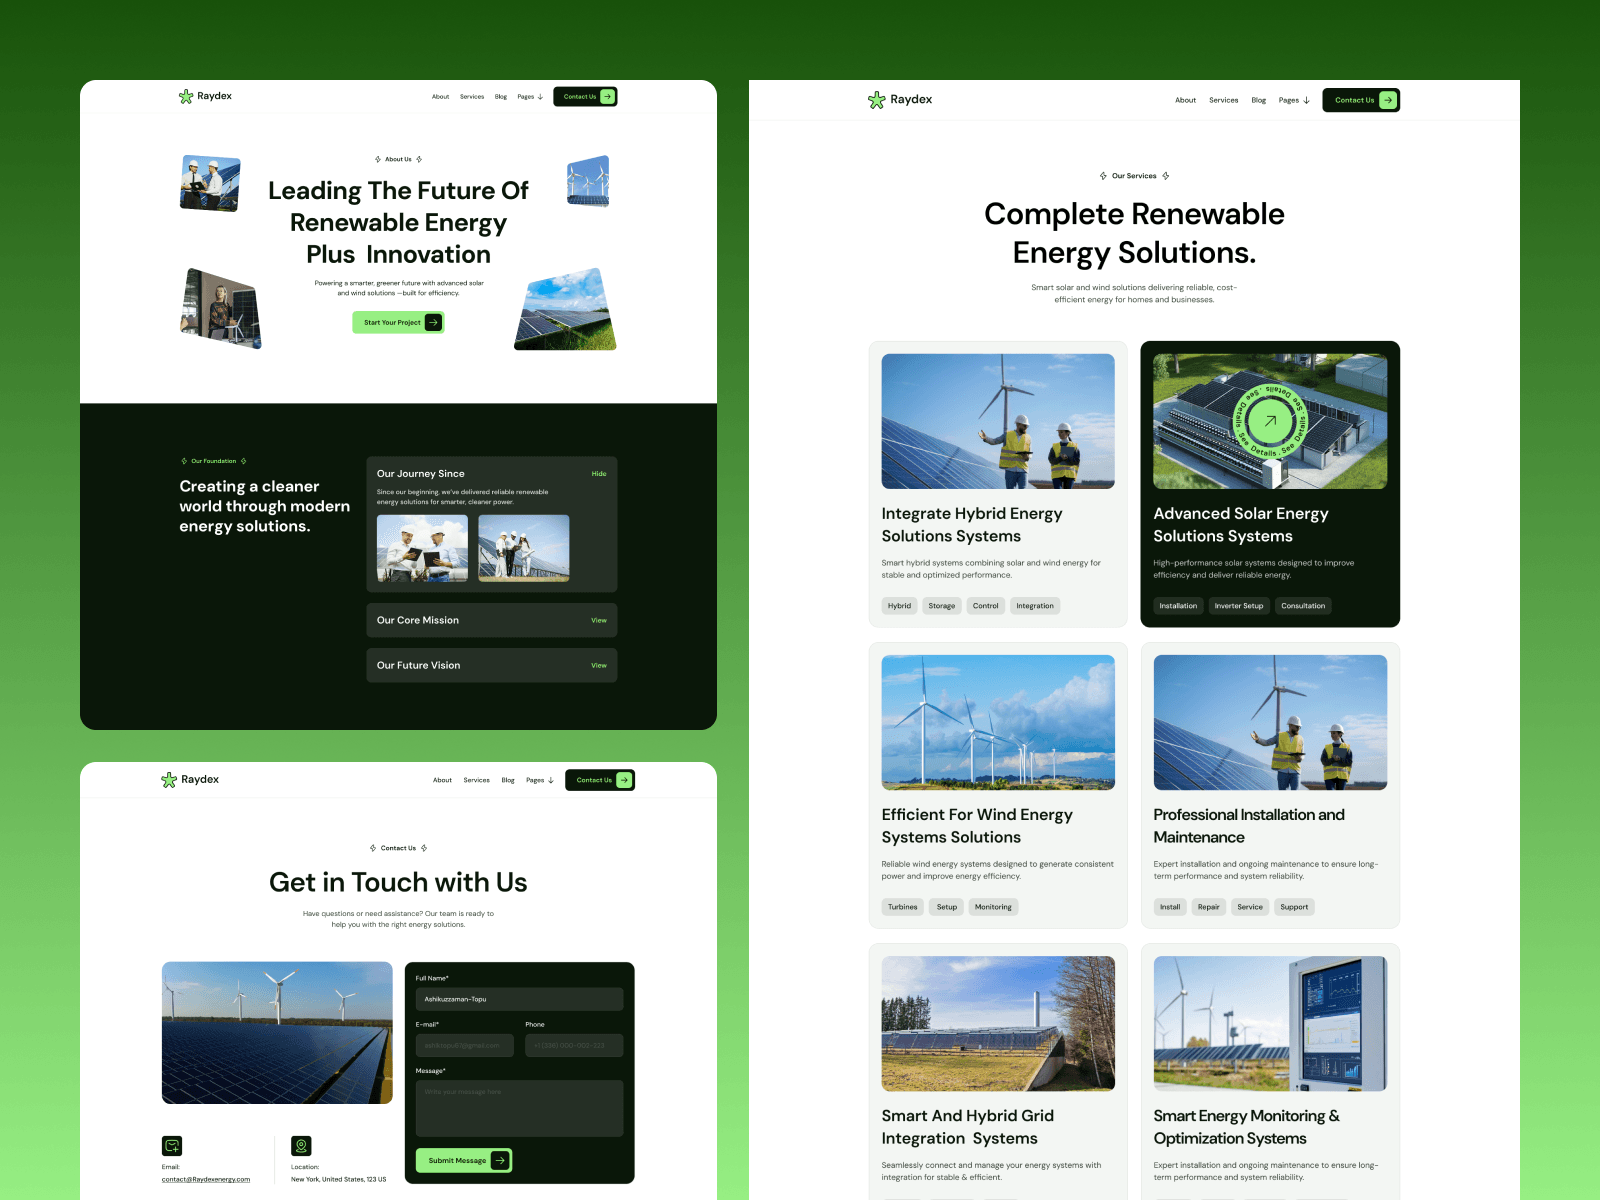This screenshot has height=1200, width=1600.
Task: Click the location pin icon on the contact page
Action: (301, 1146)
